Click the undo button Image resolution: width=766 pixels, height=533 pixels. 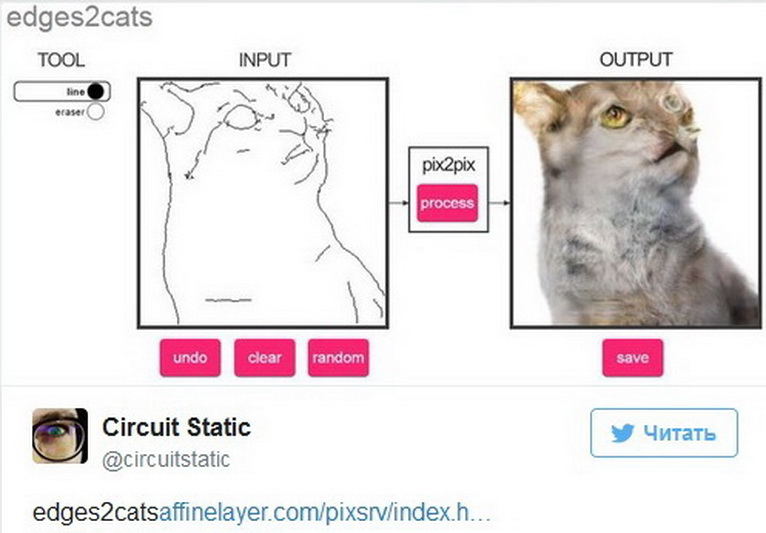tap(189, 358)
